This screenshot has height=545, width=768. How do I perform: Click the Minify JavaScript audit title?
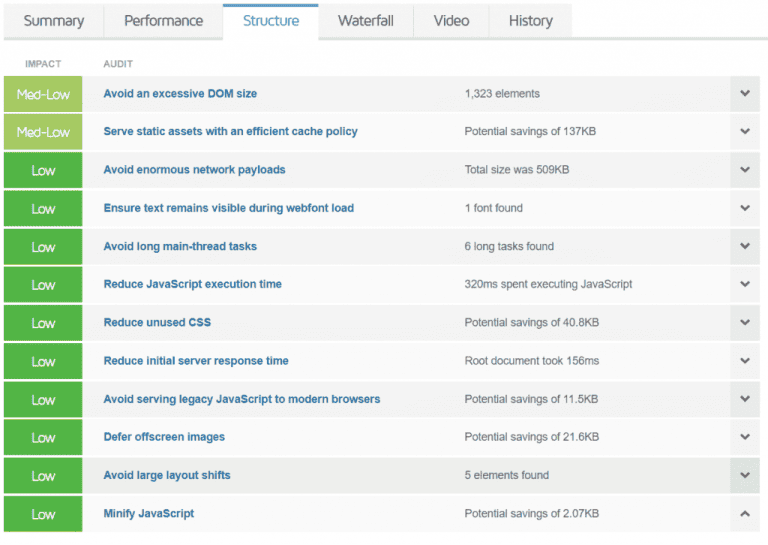point(148,514)
